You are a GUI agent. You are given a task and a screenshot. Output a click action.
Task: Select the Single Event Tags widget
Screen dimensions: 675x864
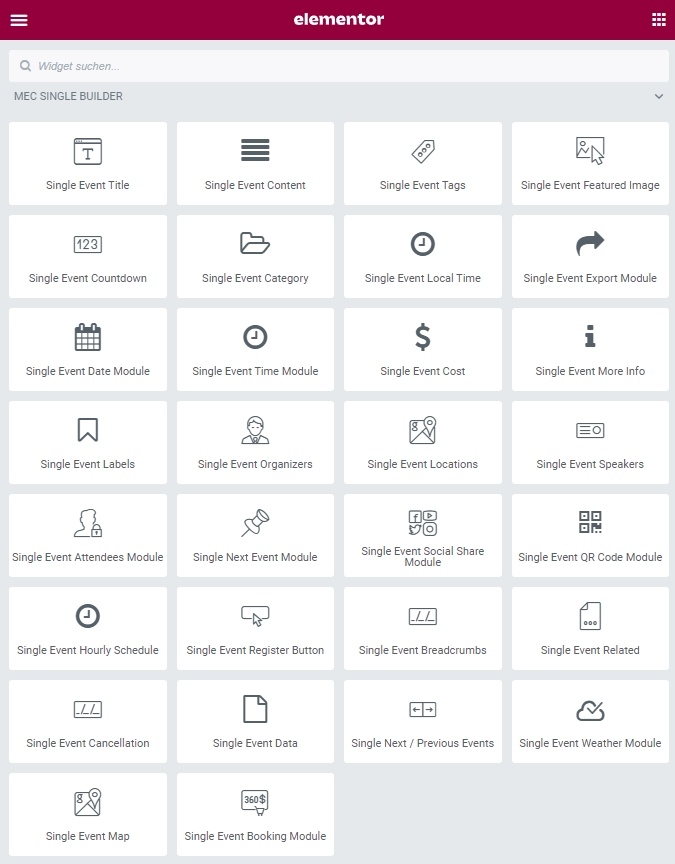click(x=422, y=164)
